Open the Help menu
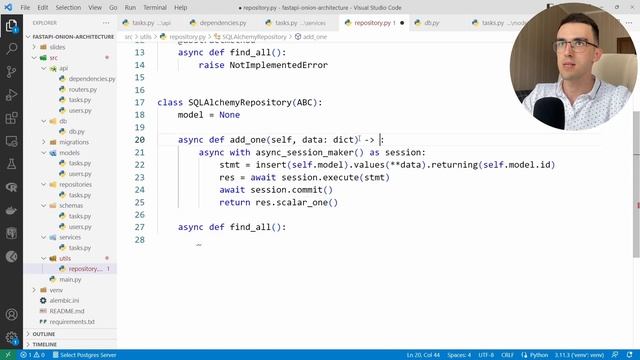The width and height of the screenshot is (640, 360). click(180, 7)
